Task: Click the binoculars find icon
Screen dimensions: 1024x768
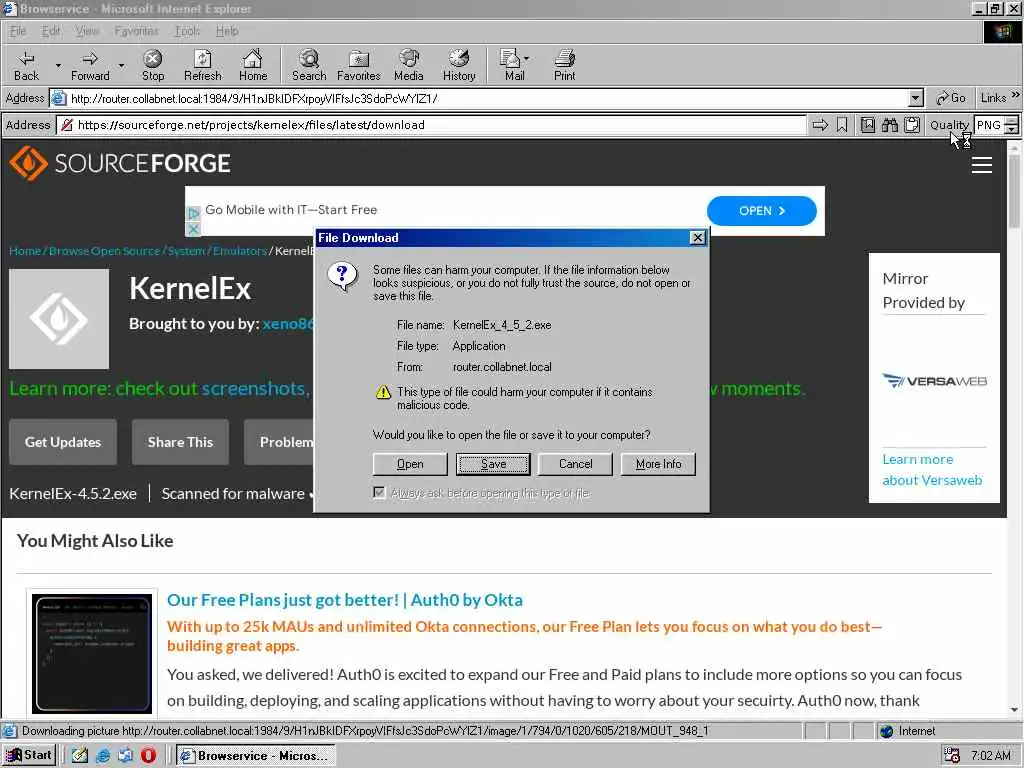Action: [889, 125]
